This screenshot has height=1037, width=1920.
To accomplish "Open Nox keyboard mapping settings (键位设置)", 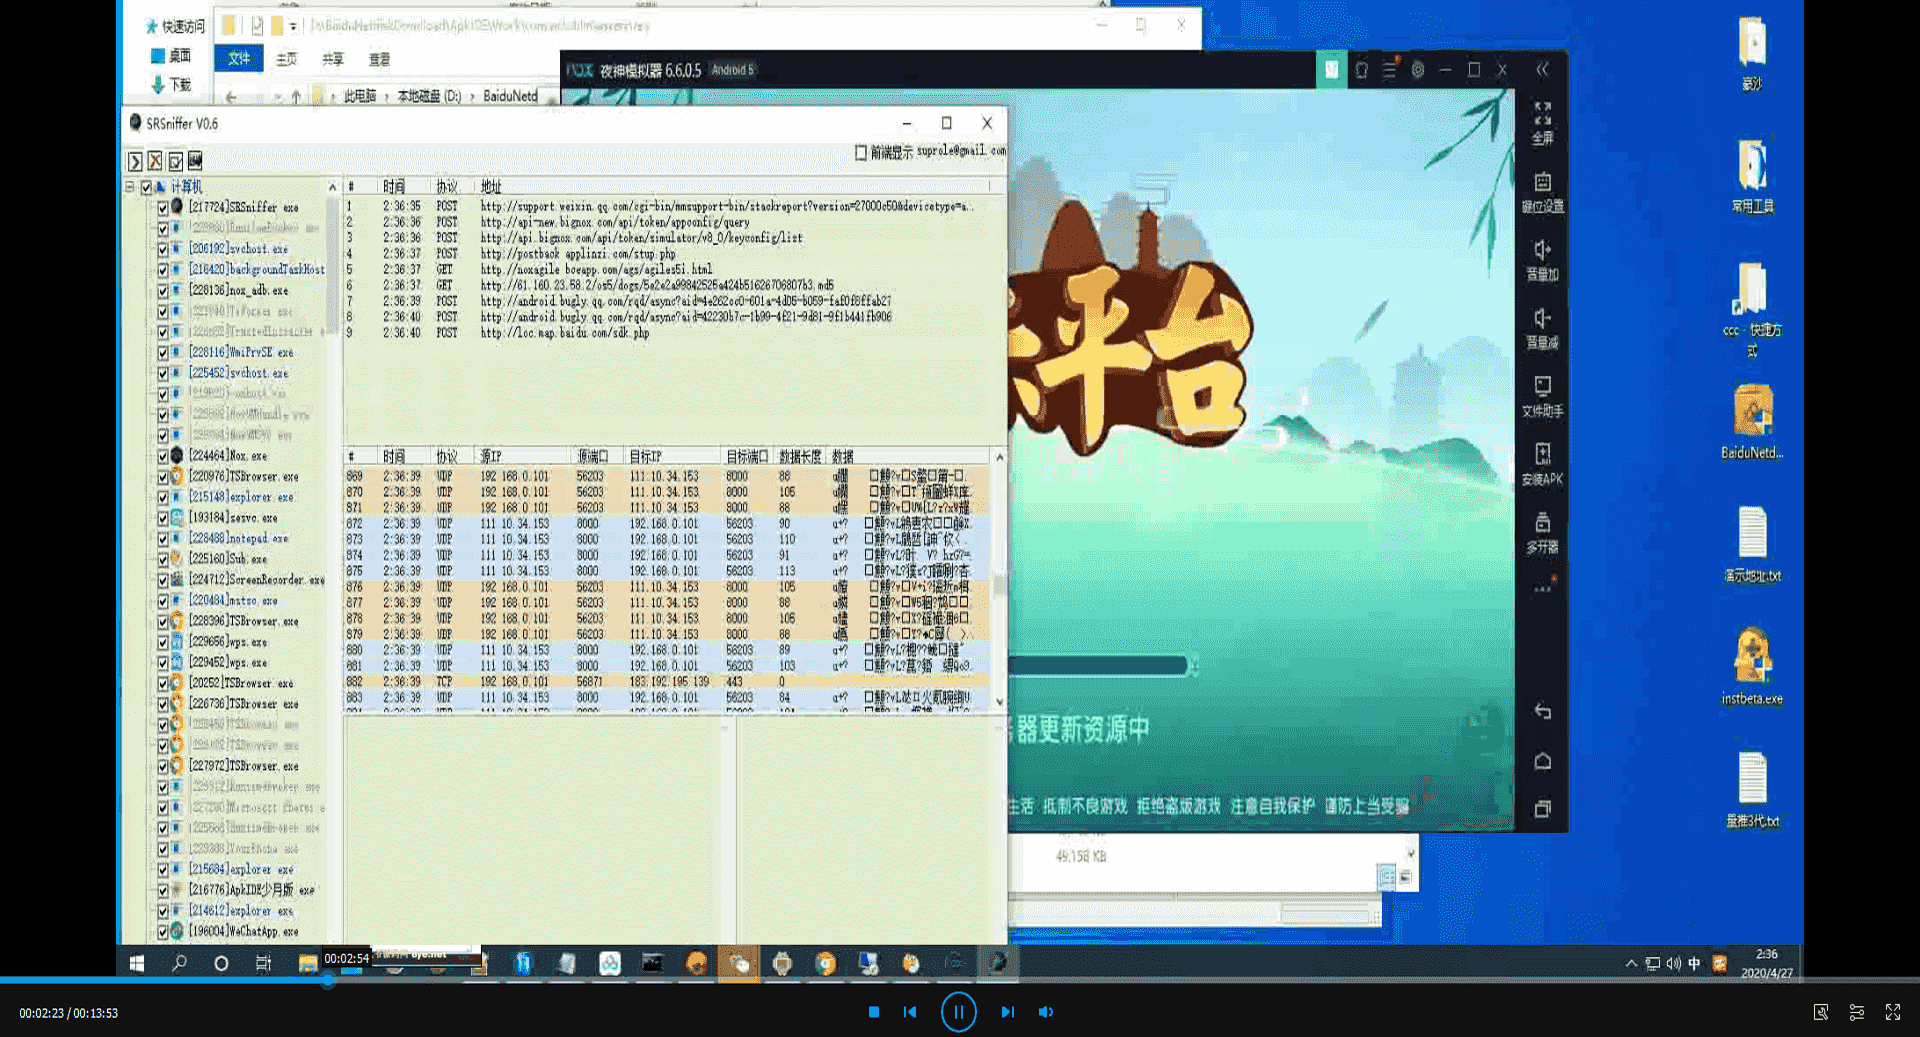I will [1542, 191].
